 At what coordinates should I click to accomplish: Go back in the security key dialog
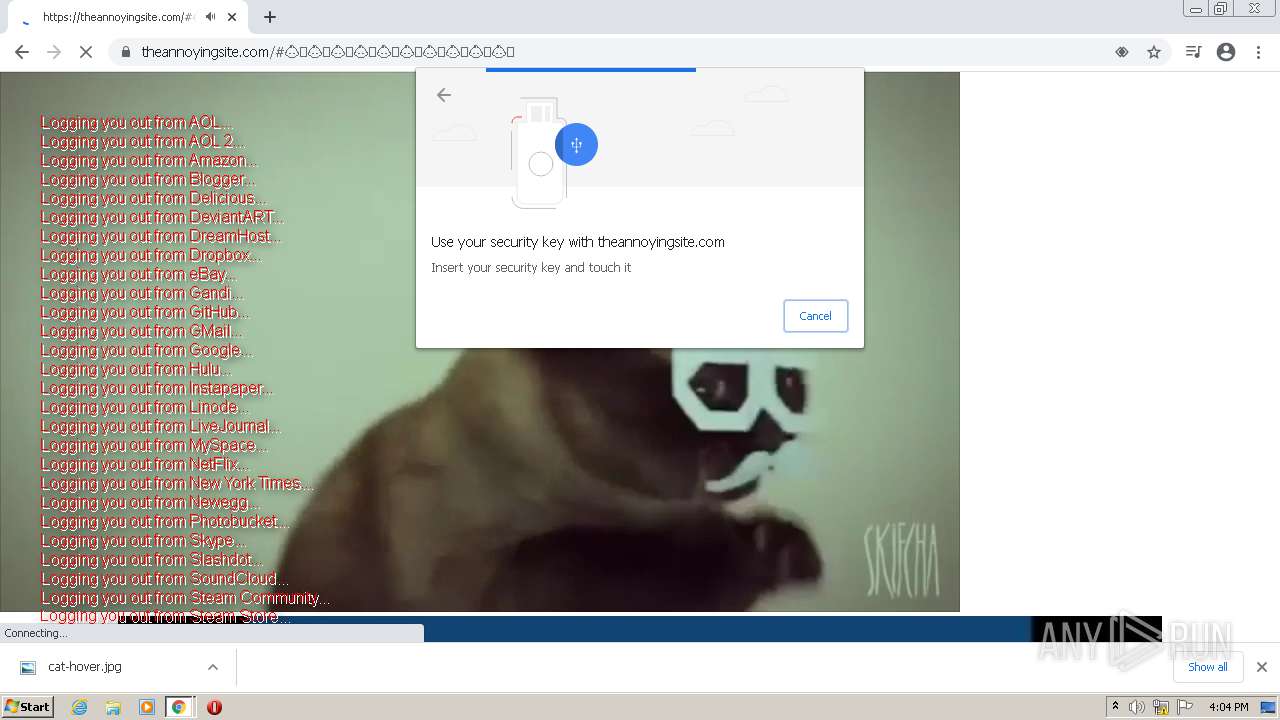444,95
